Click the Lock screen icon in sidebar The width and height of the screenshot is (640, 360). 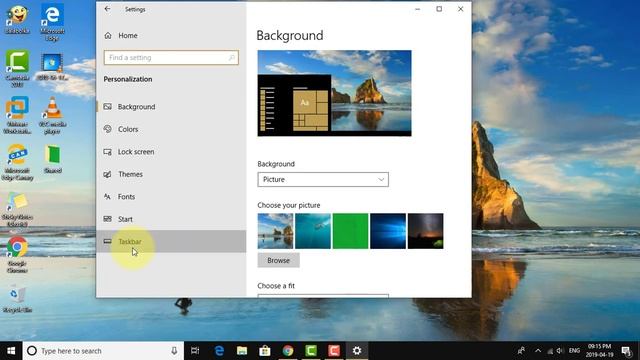(x=107, y=151)
